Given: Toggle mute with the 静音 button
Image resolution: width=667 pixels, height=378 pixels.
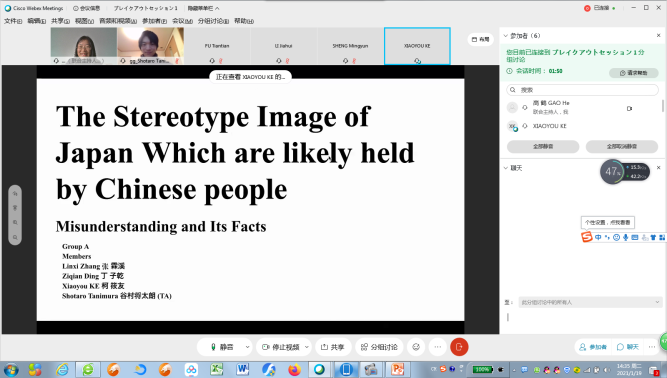Looking at the screenshot, I should coord(222,347).
